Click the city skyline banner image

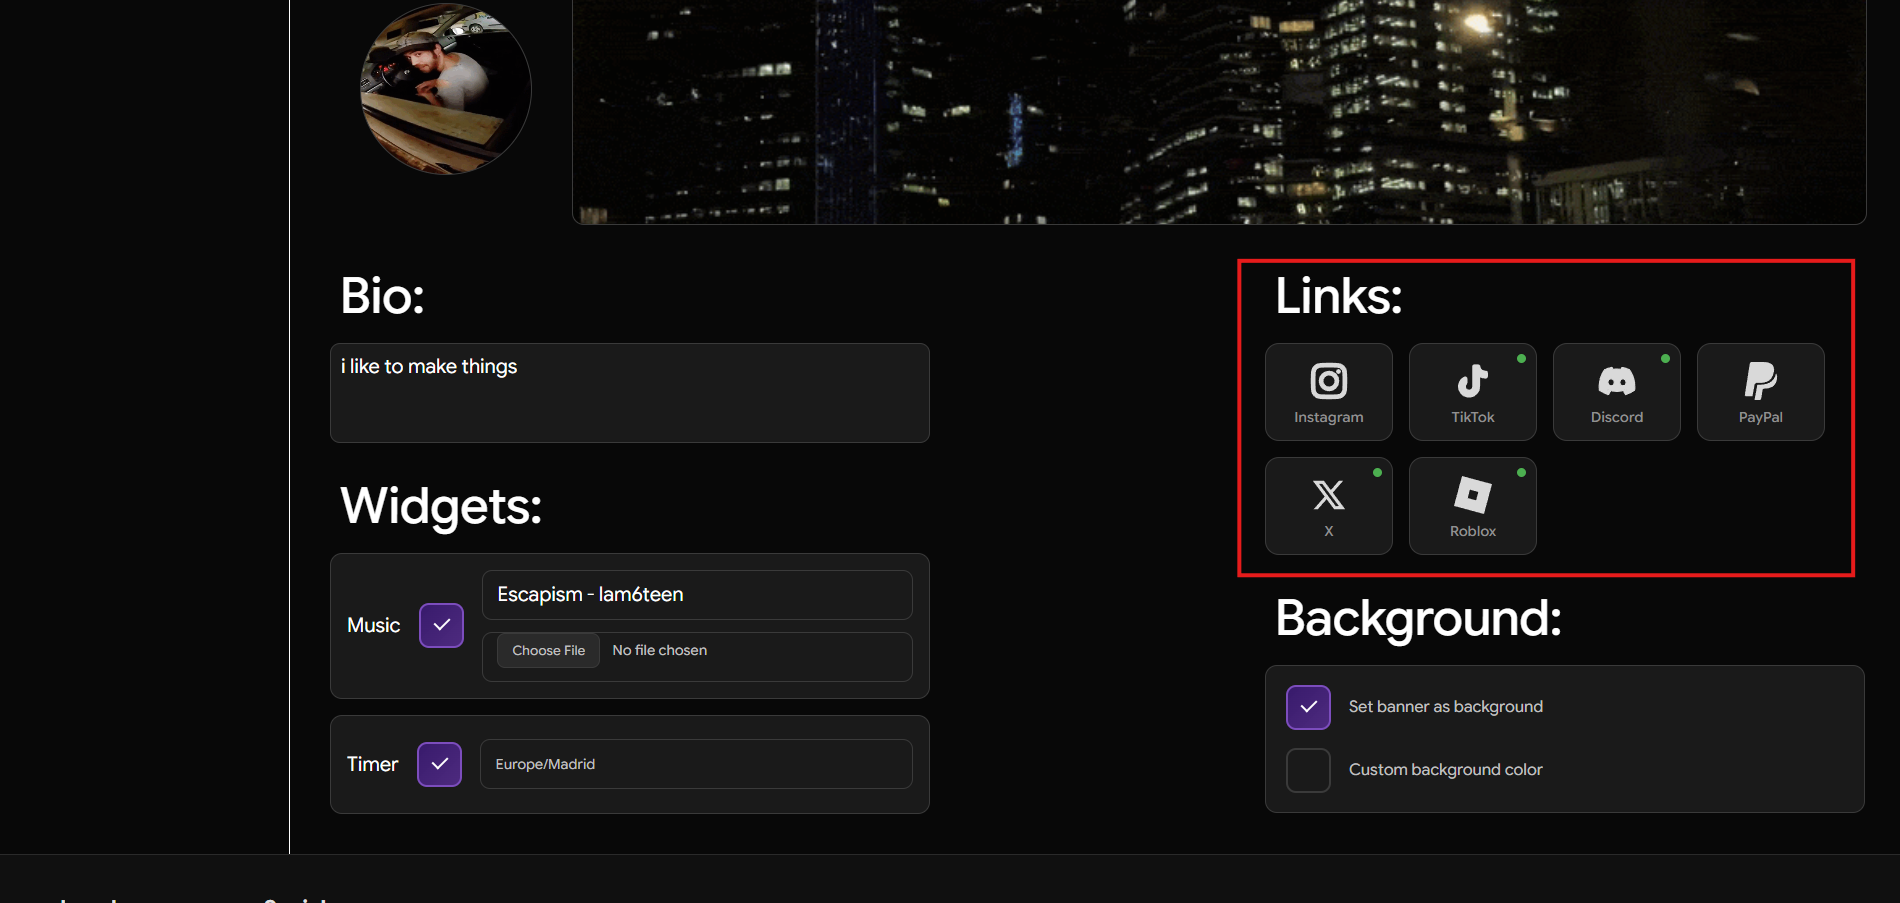1219,110
